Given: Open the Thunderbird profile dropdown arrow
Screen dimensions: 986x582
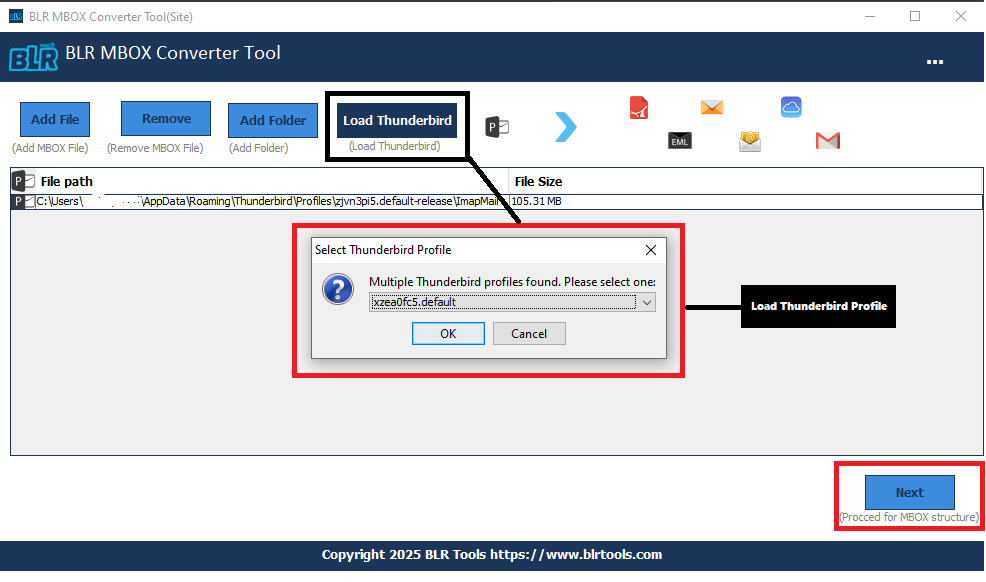Looking at the screenshot, I should pos(646,302).
